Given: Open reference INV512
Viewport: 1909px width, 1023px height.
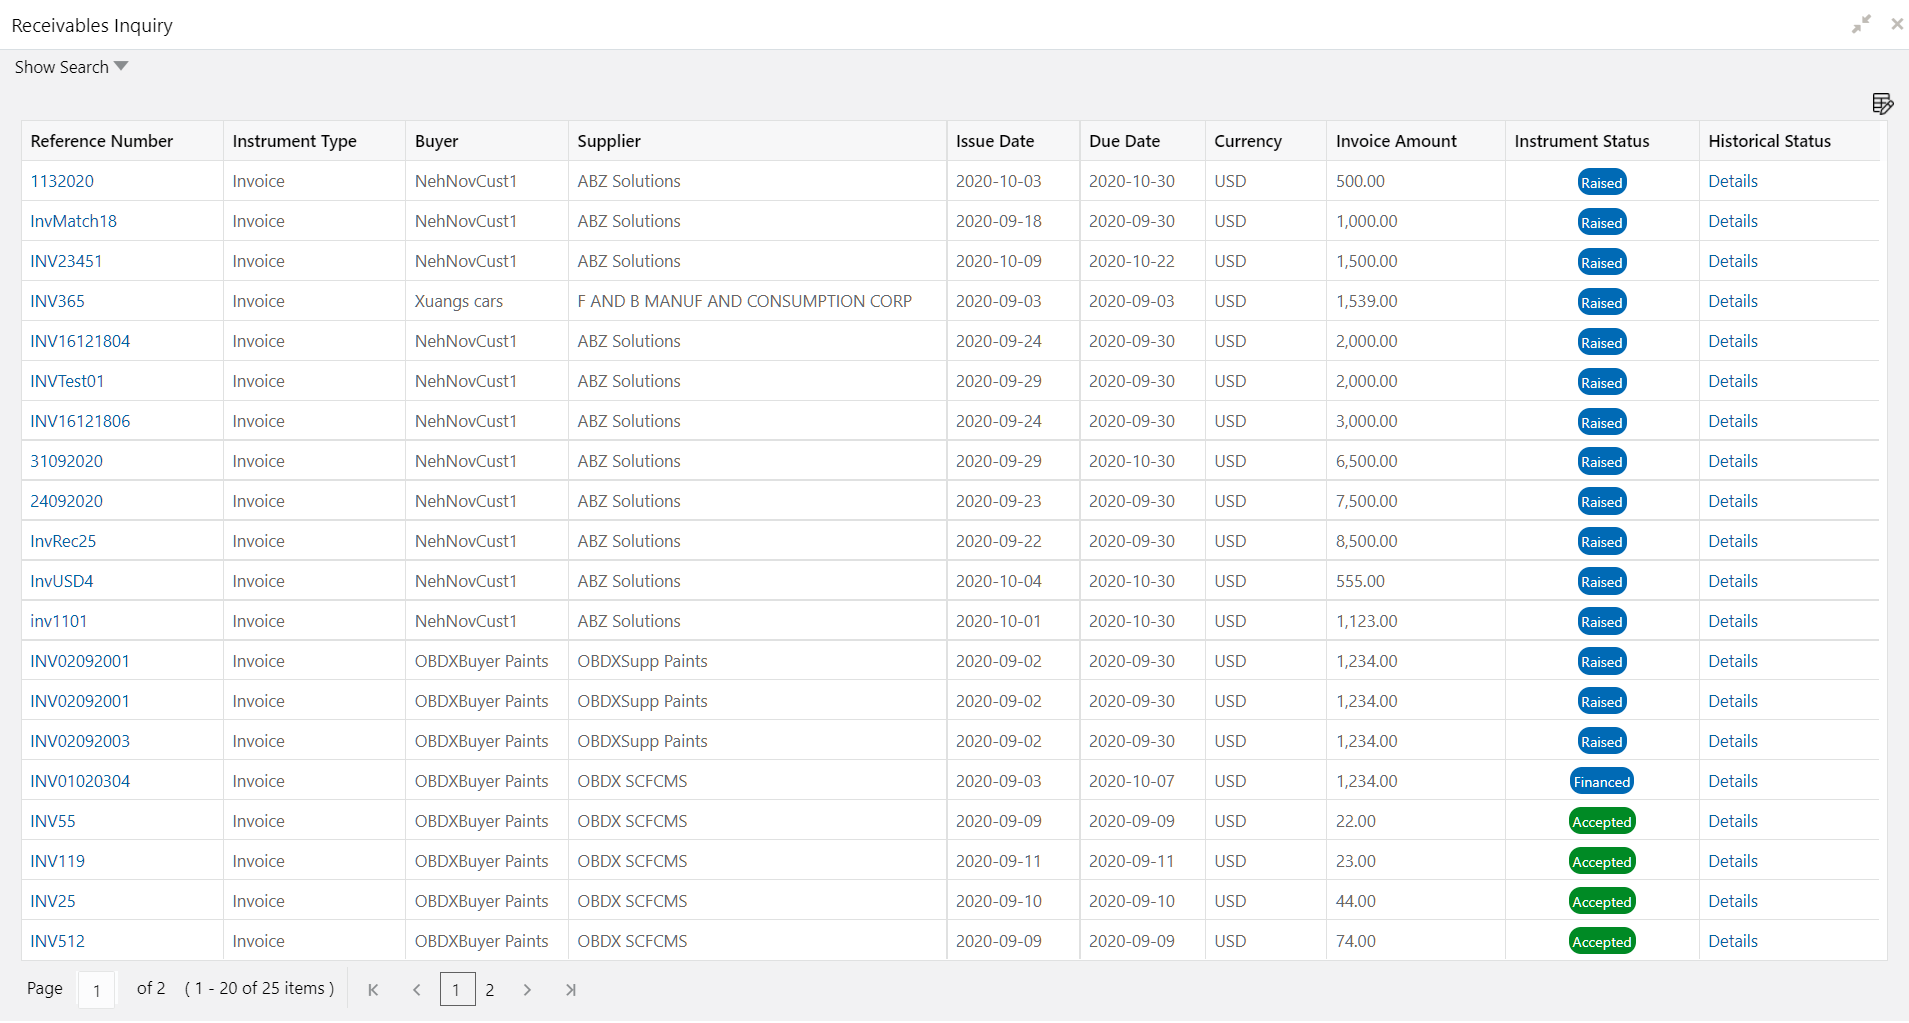Looking at the screenshot, I should 57,941.
